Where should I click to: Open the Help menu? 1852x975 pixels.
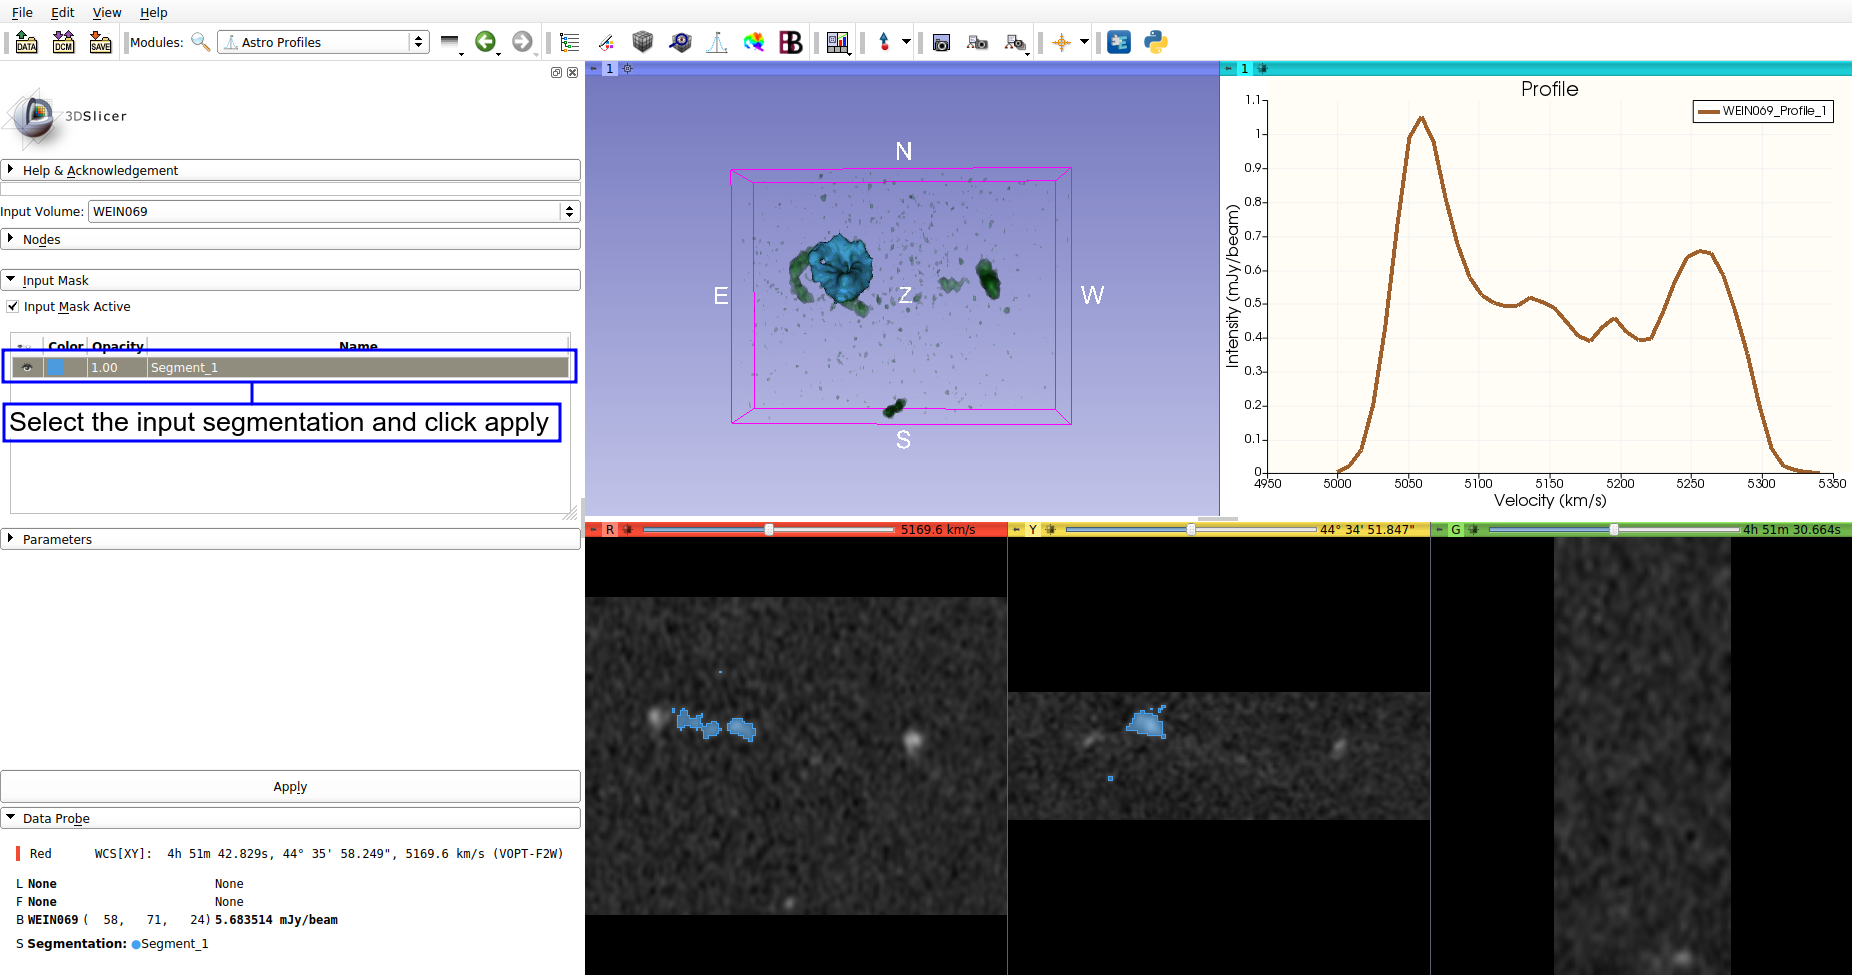154,13
